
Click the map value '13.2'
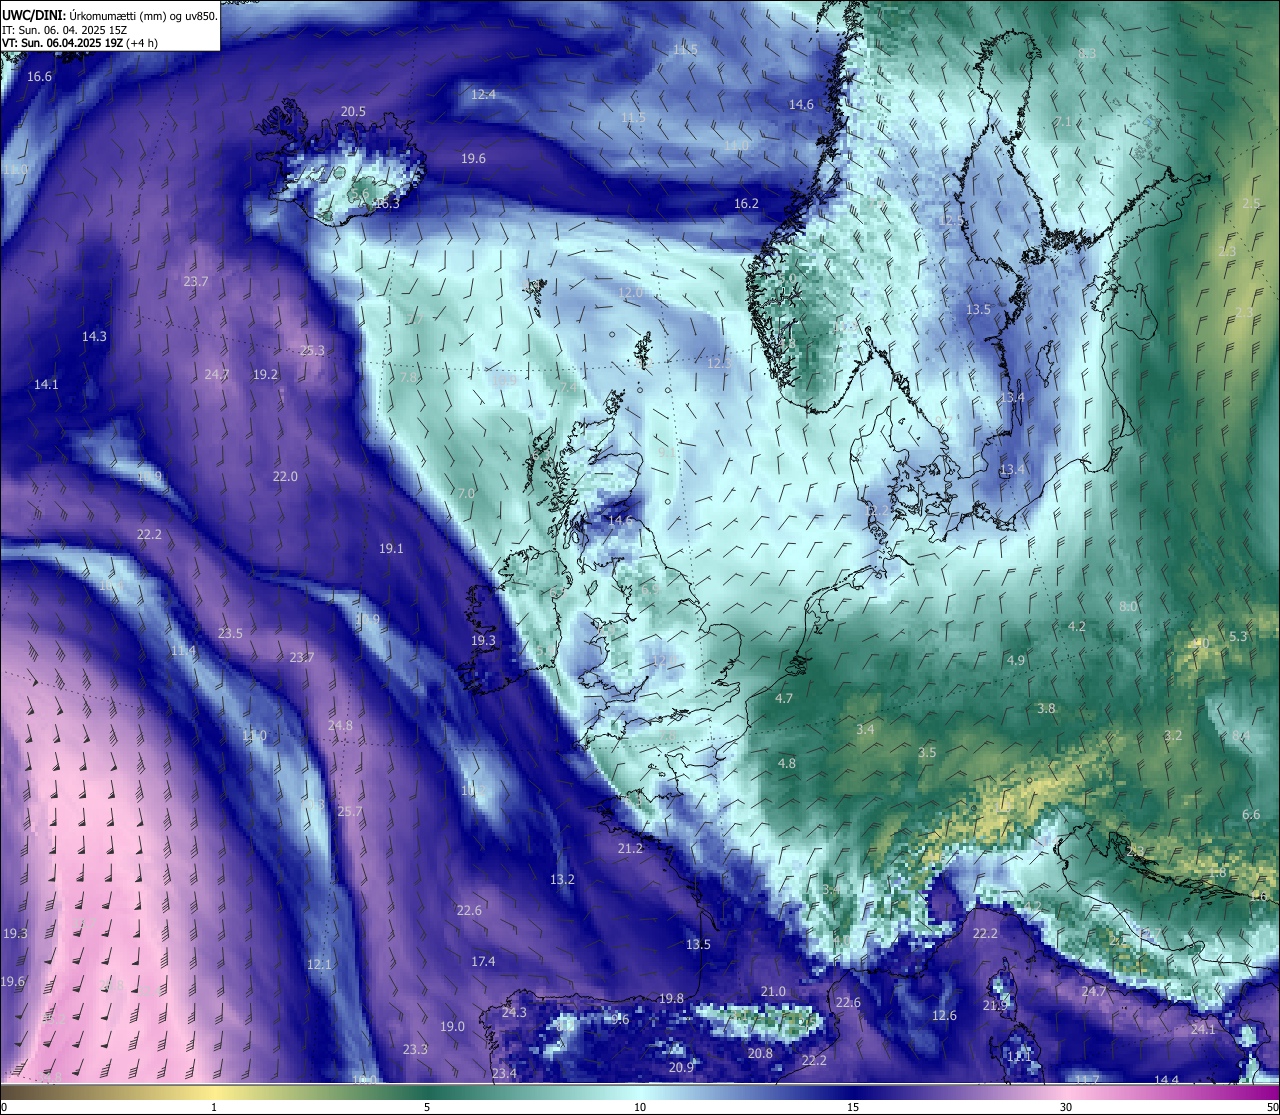tap(562, 879)
